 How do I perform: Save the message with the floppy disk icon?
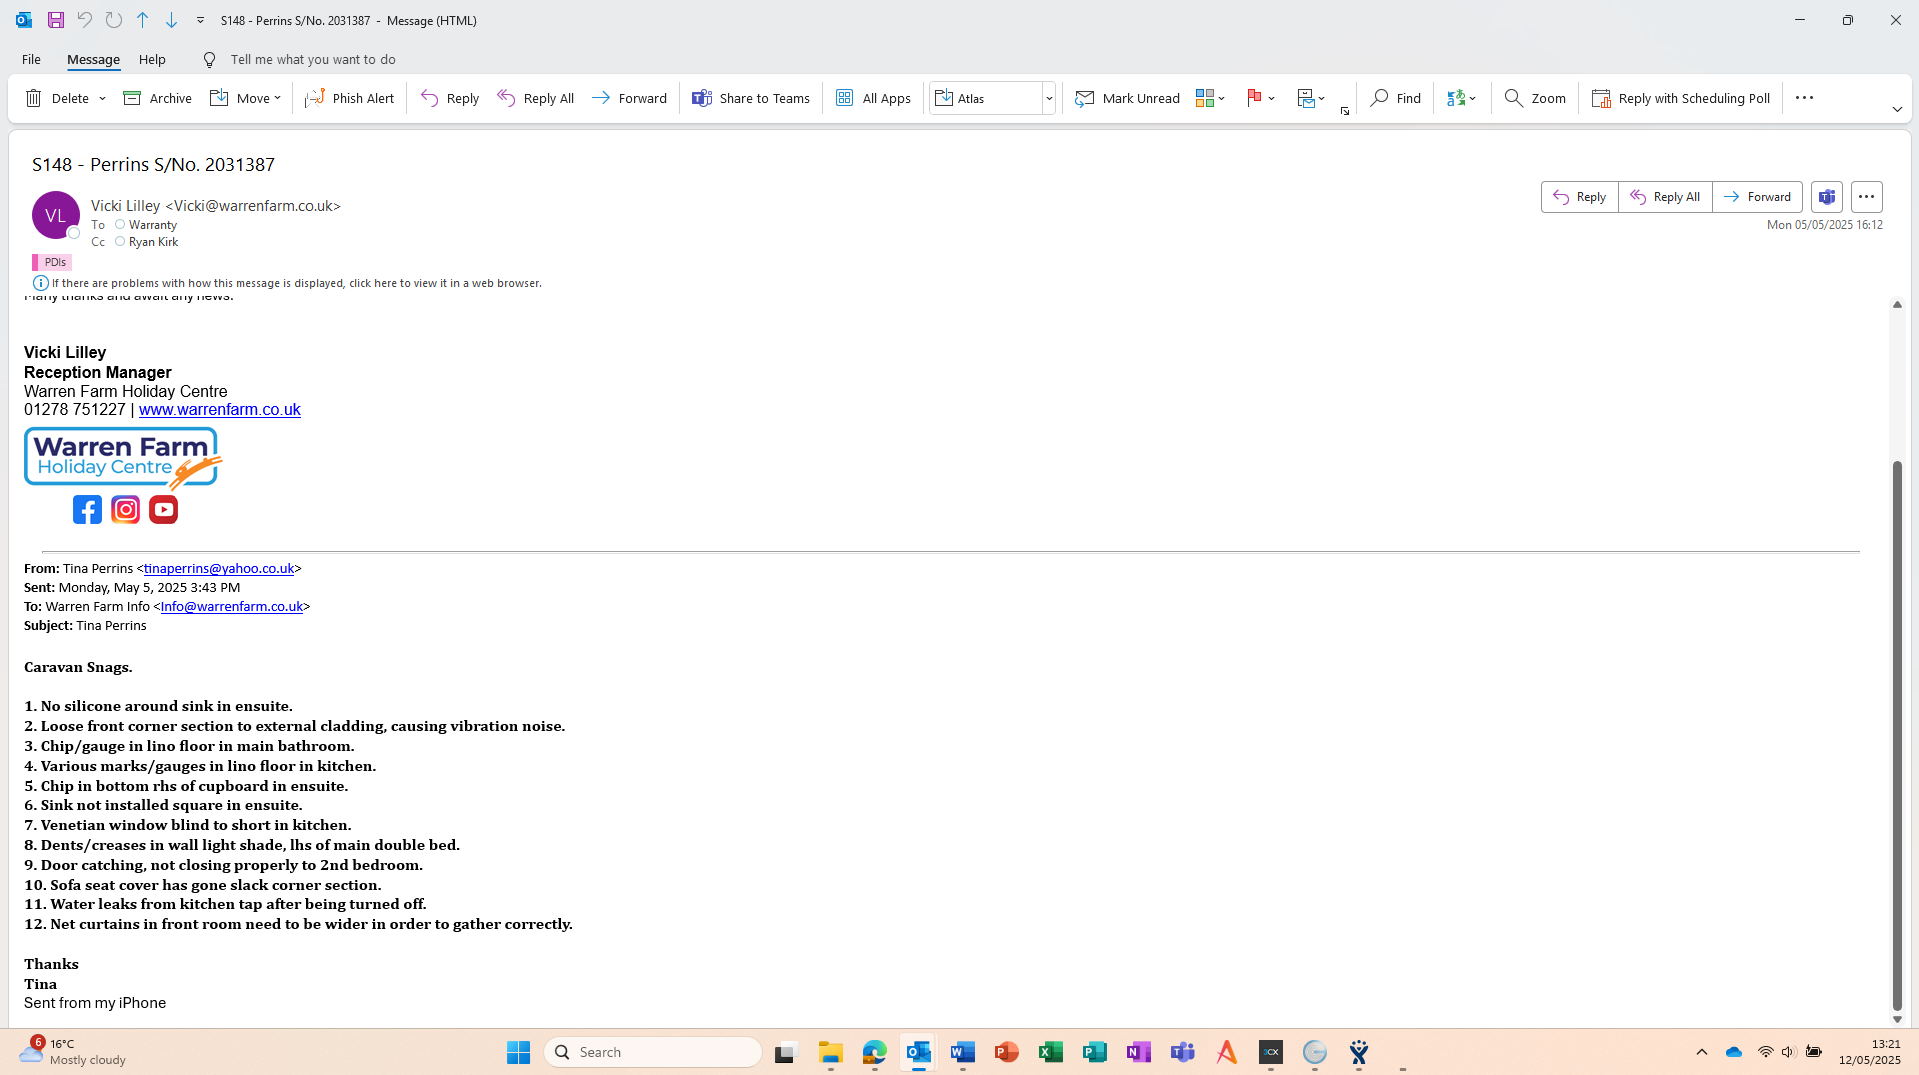pyautogui.click(x=56, y=20)
